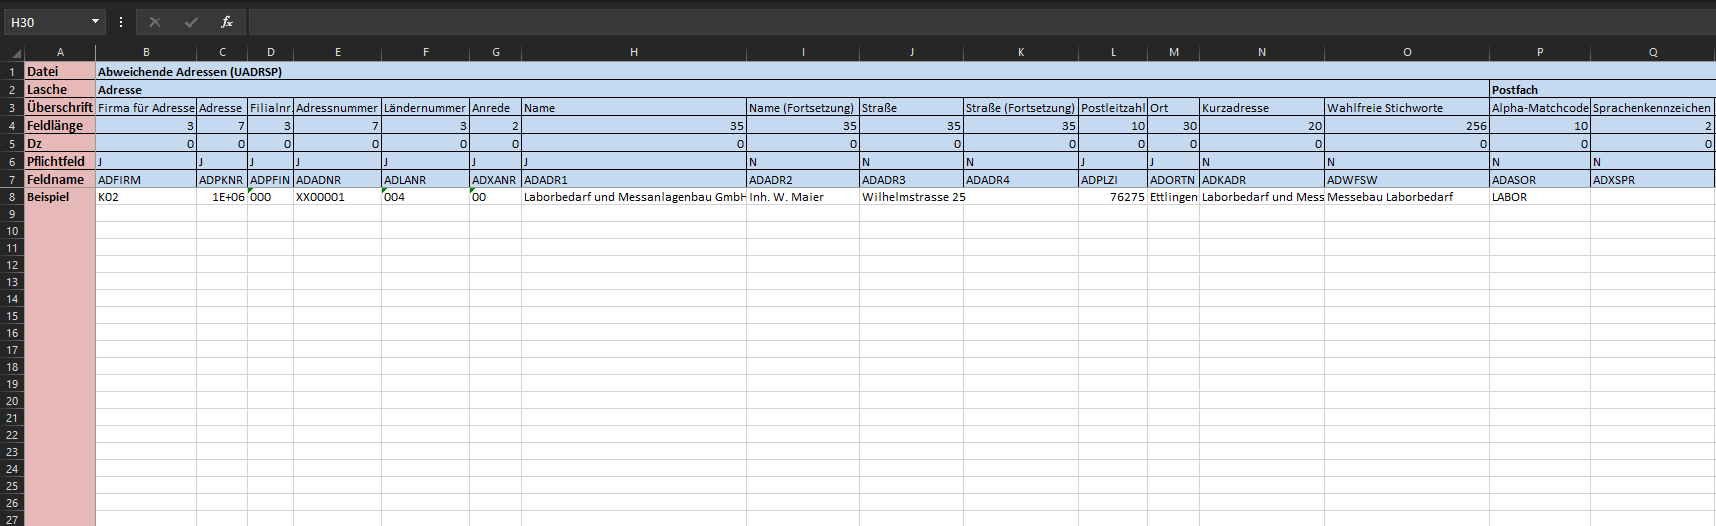The image size is (1716, 526).
Task: Click the 'Filialnr.' header cell
Action: coord(271,108)
